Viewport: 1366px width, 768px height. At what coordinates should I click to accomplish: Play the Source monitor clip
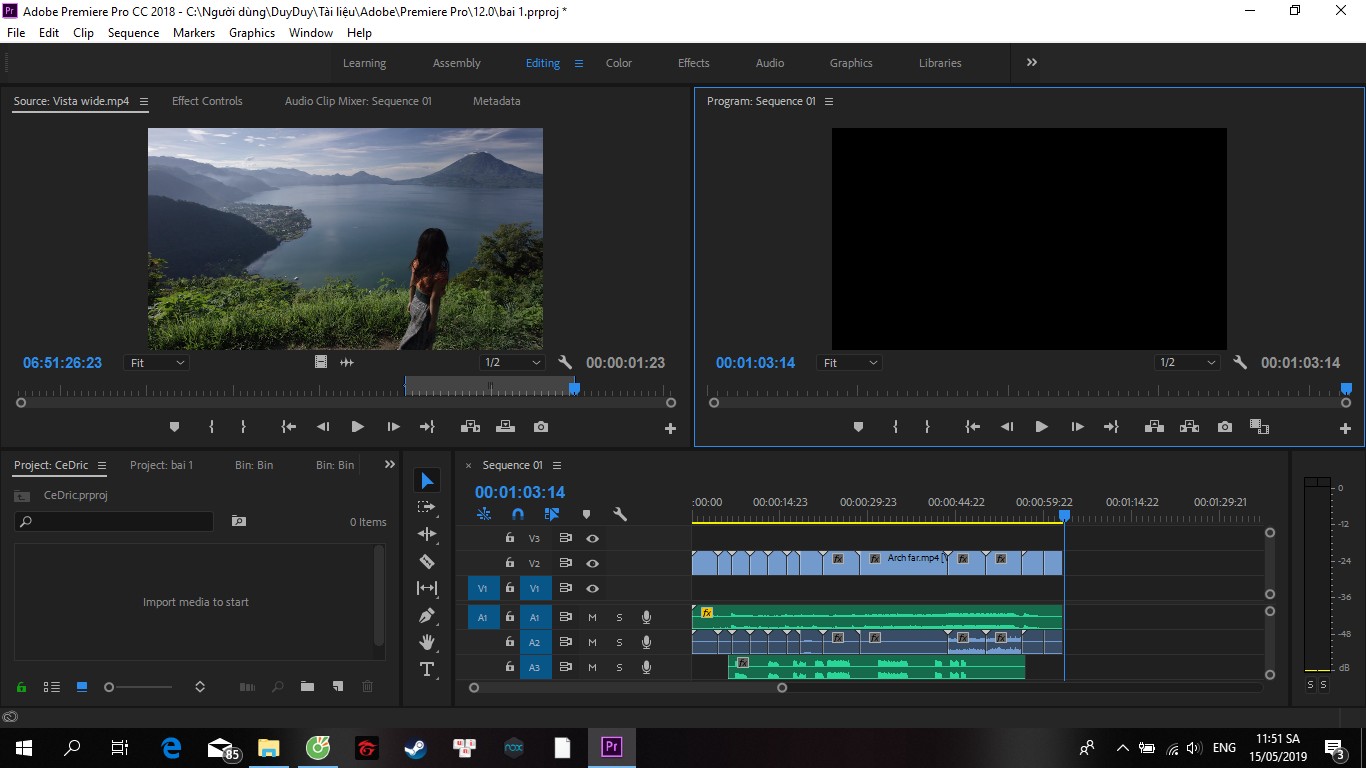tap(357, 427)
